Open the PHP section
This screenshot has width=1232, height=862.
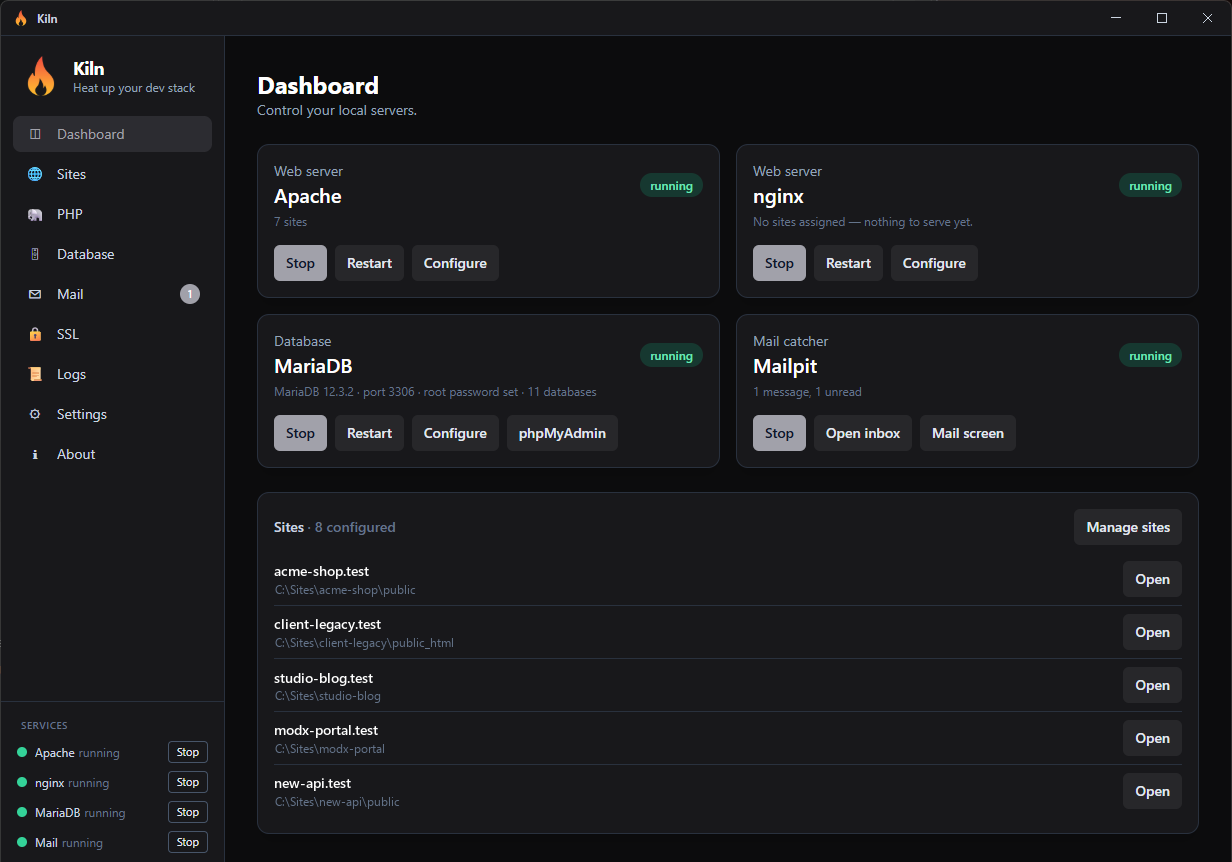[x=112, y=214]
